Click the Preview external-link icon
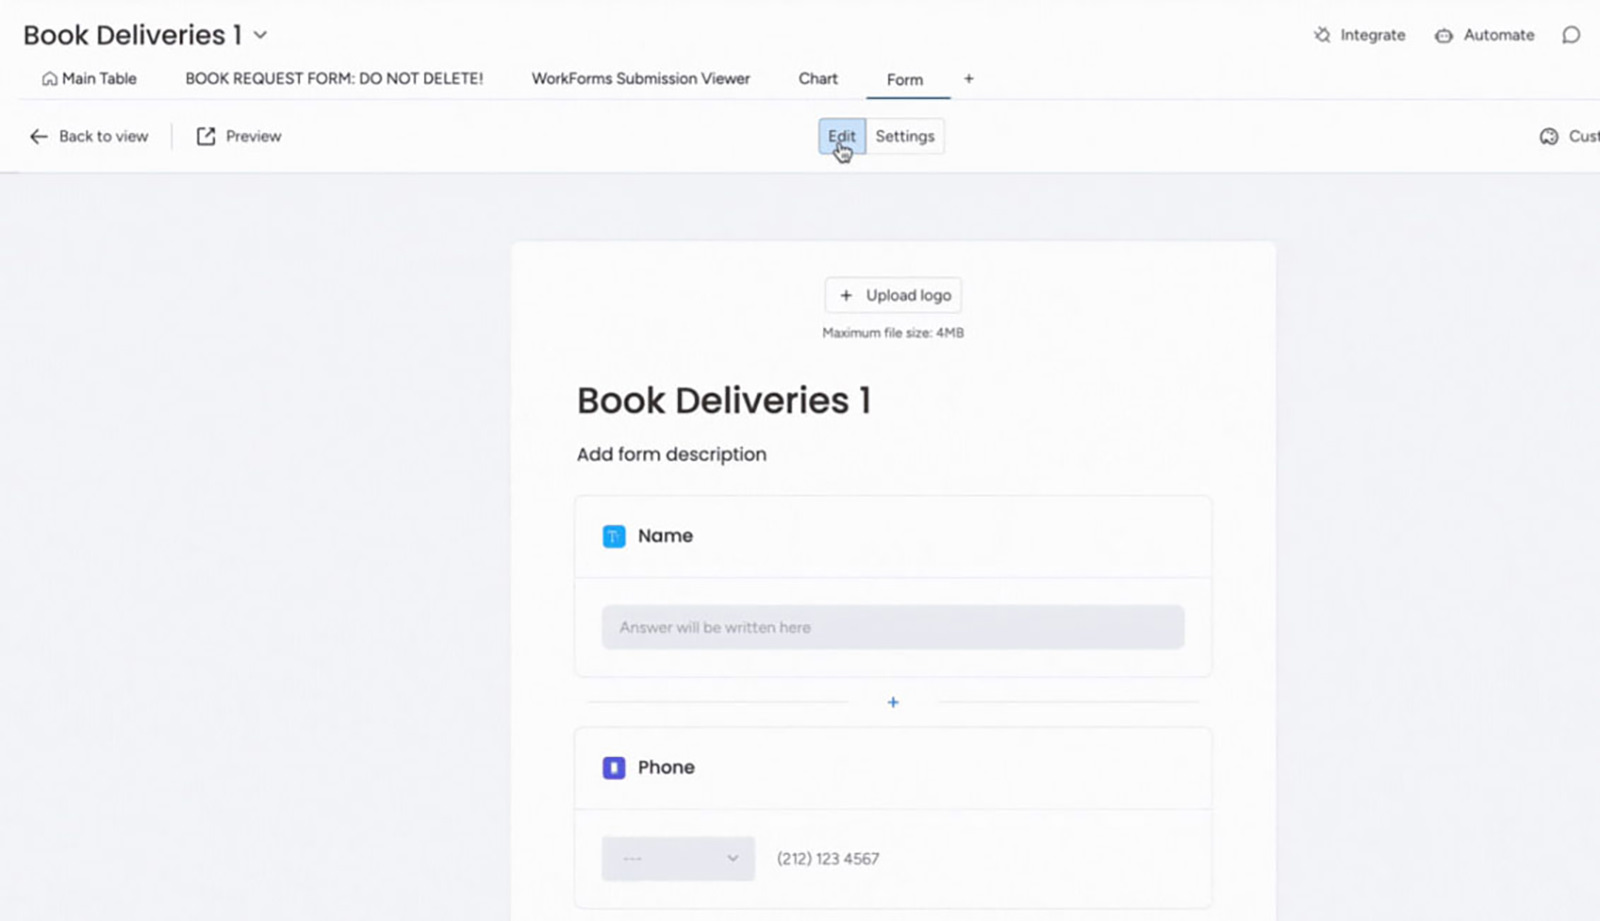Viewport: 1600px width, 921px height. (x=206, y=136)
